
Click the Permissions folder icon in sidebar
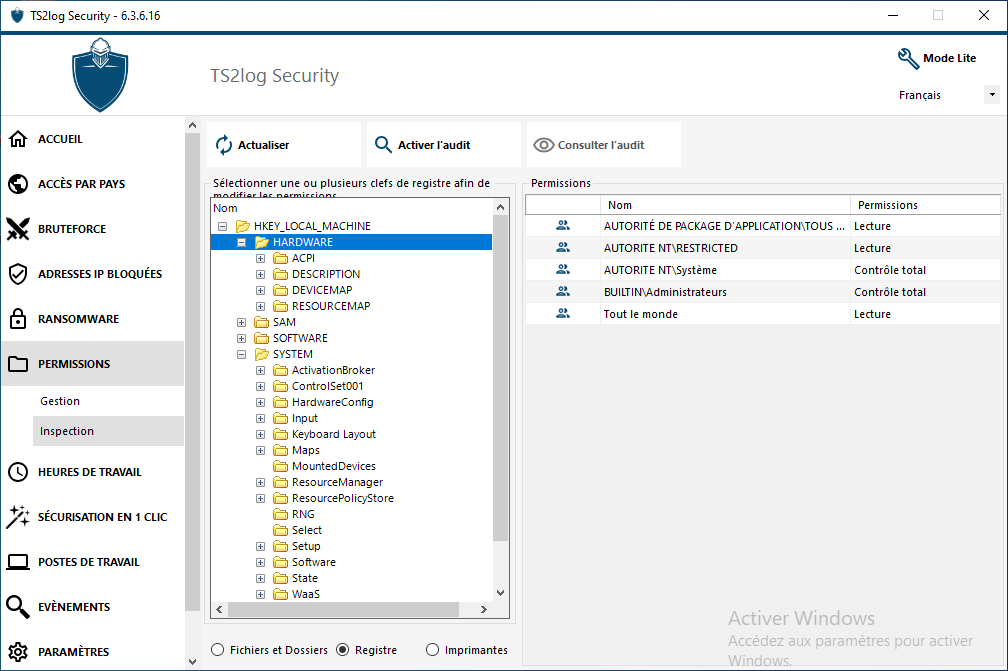(x=18, y=364)
